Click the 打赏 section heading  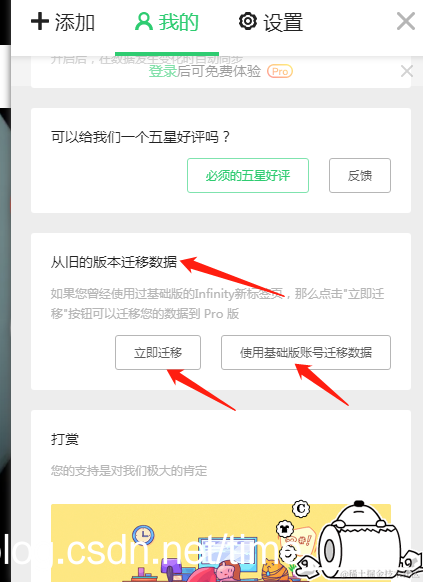[65, 439]
